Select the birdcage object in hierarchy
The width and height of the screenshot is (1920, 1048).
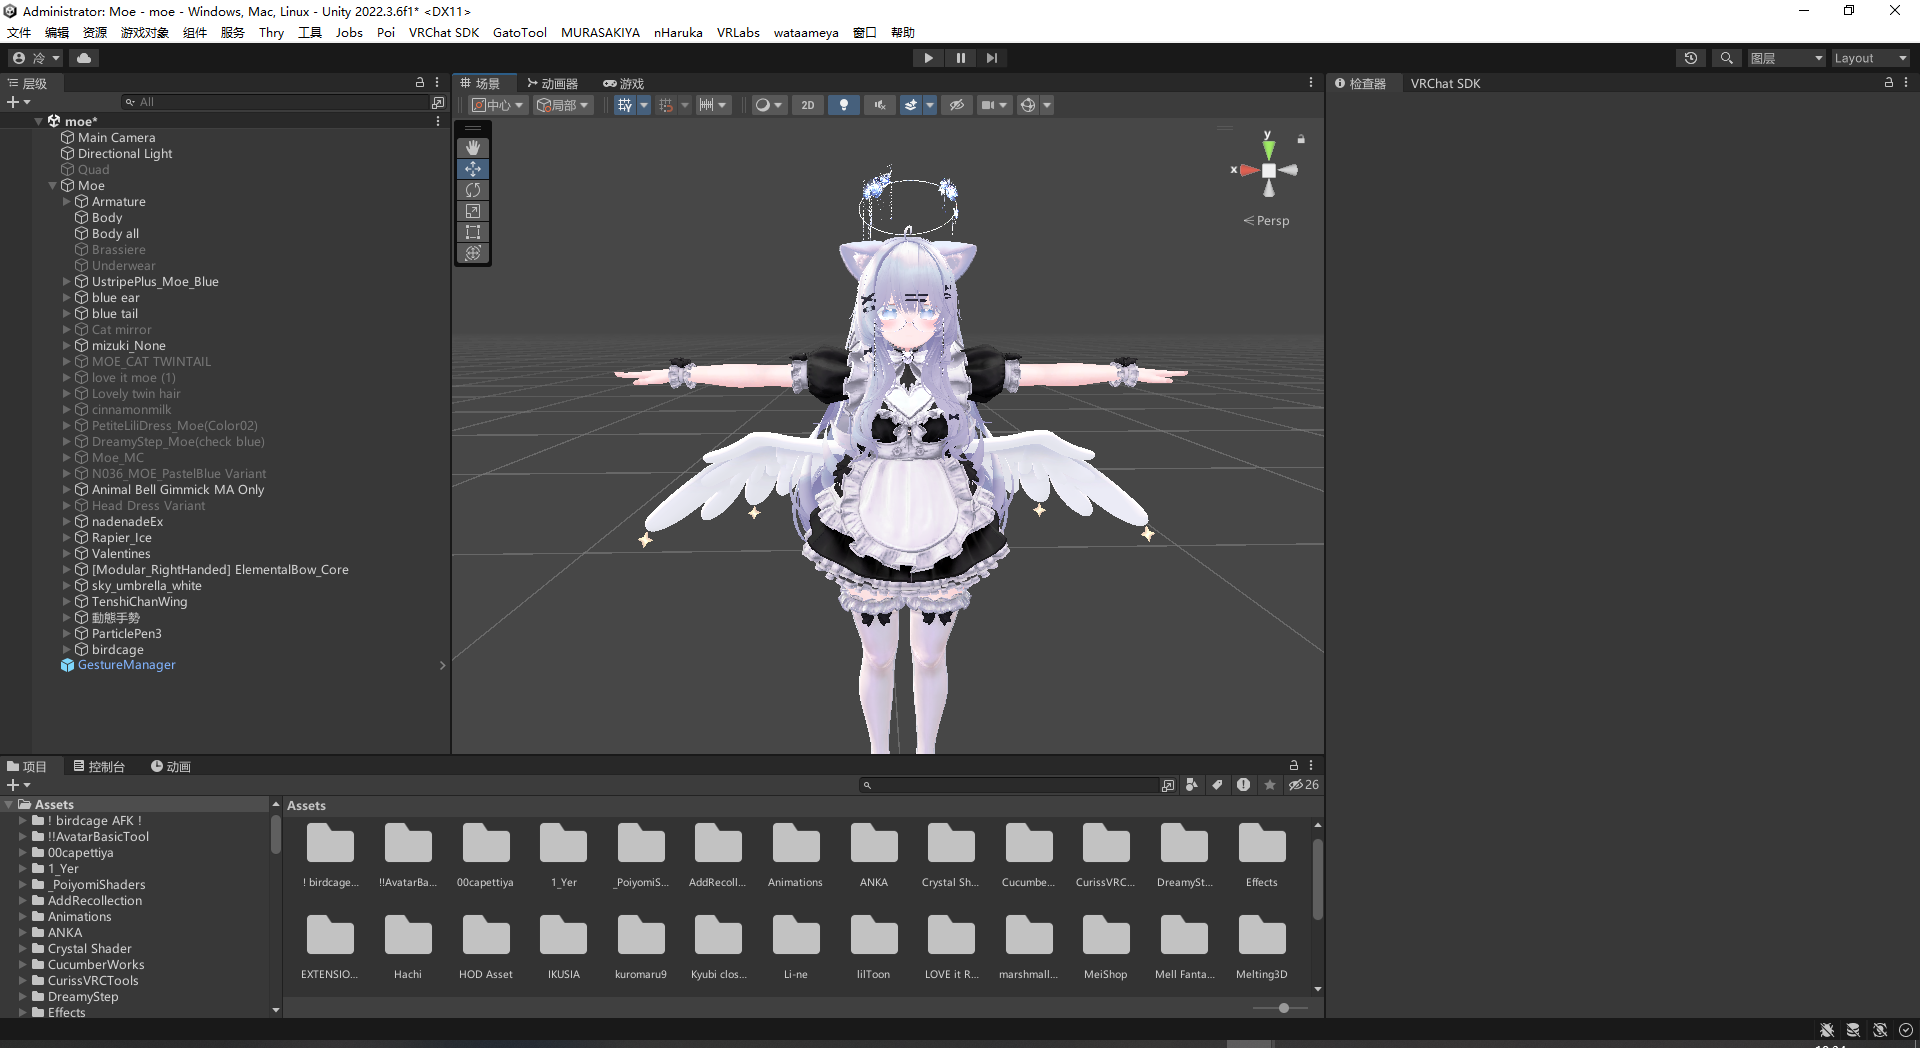[x=118, y=650]
